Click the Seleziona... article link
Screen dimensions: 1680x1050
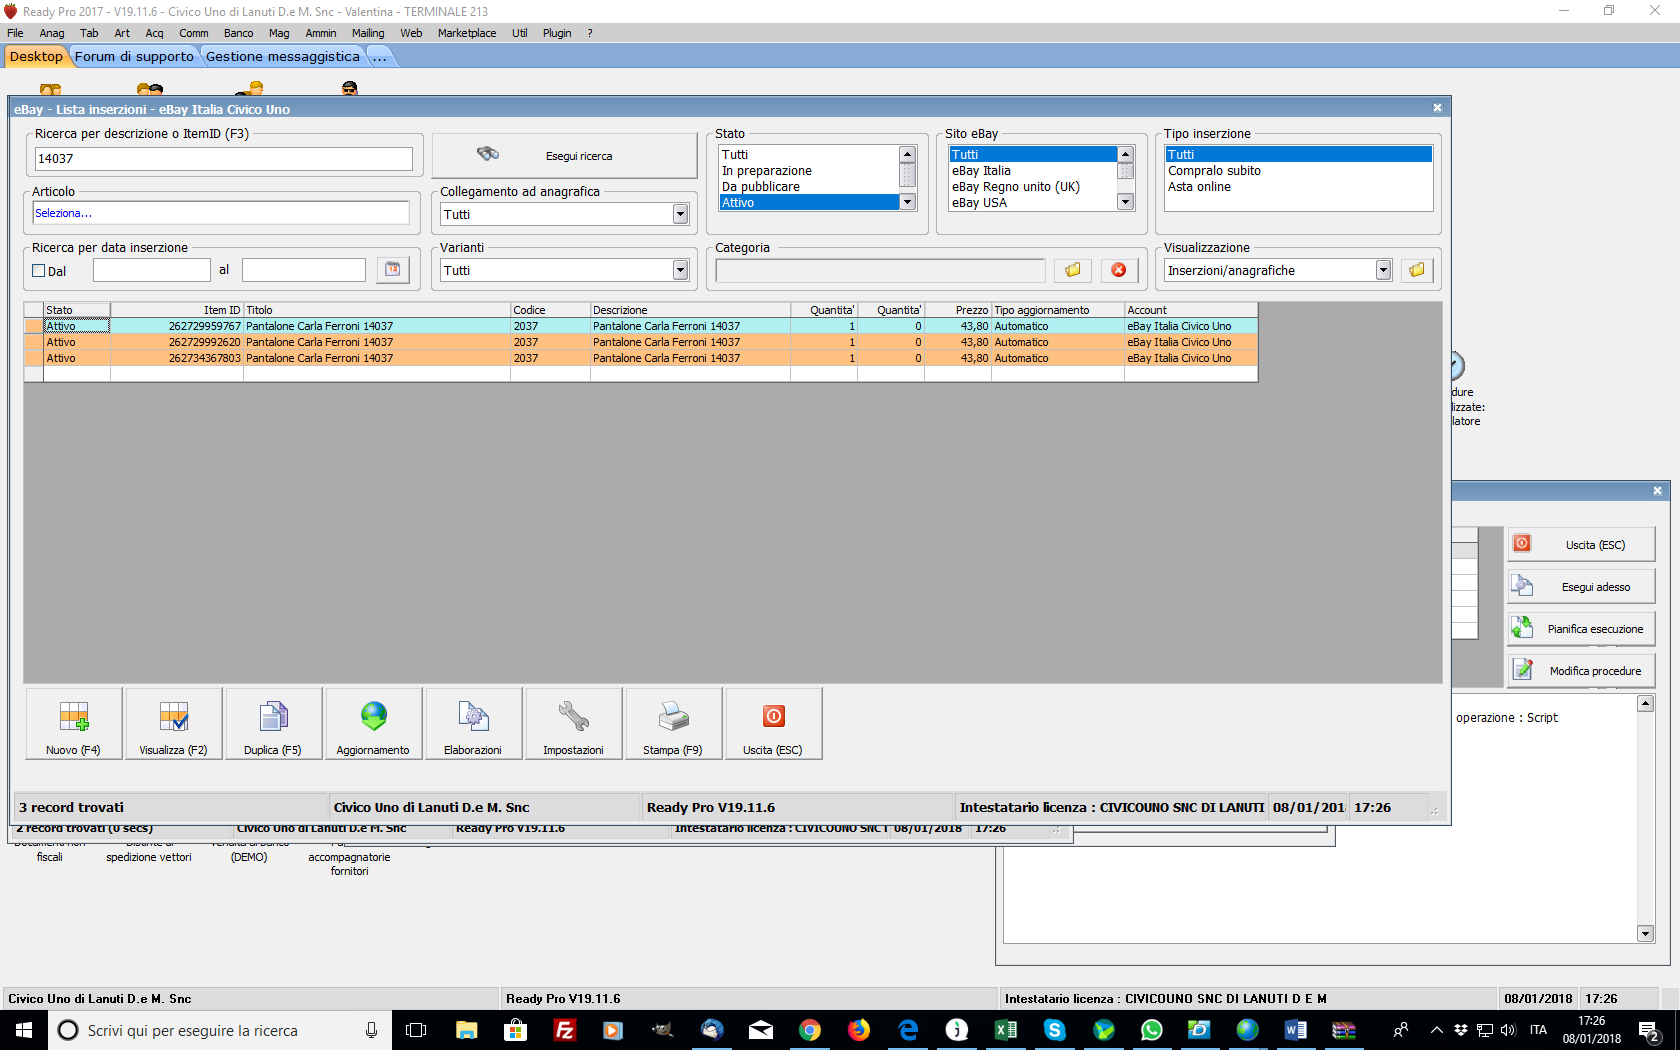click(x=63, y=213)
